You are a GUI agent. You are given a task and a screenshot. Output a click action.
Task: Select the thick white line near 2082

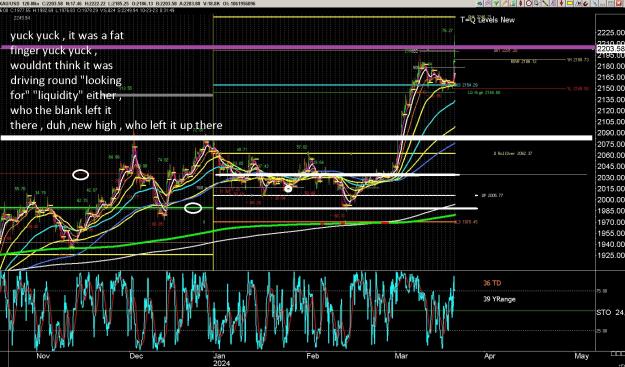297,138
